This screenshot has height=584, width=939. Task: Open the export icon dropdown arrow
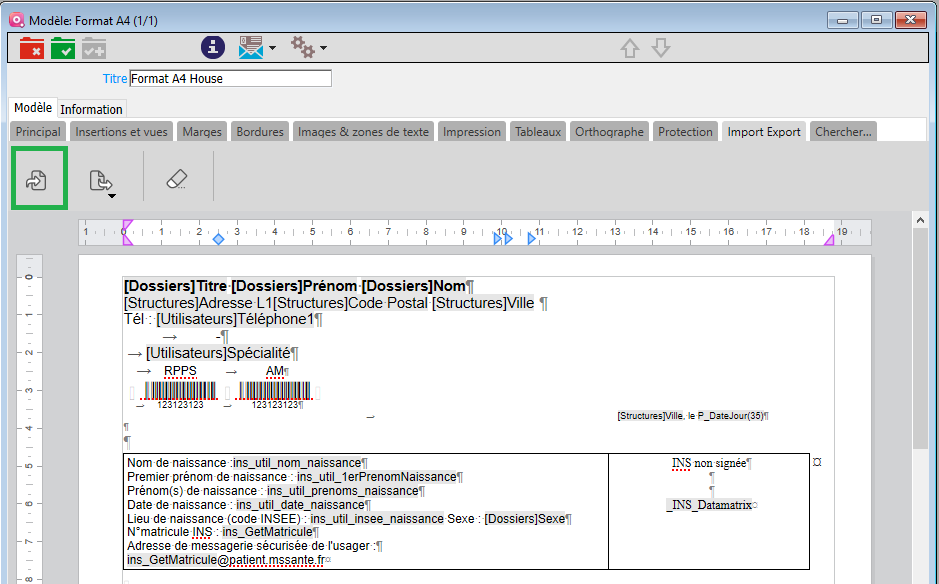[112, 196]
